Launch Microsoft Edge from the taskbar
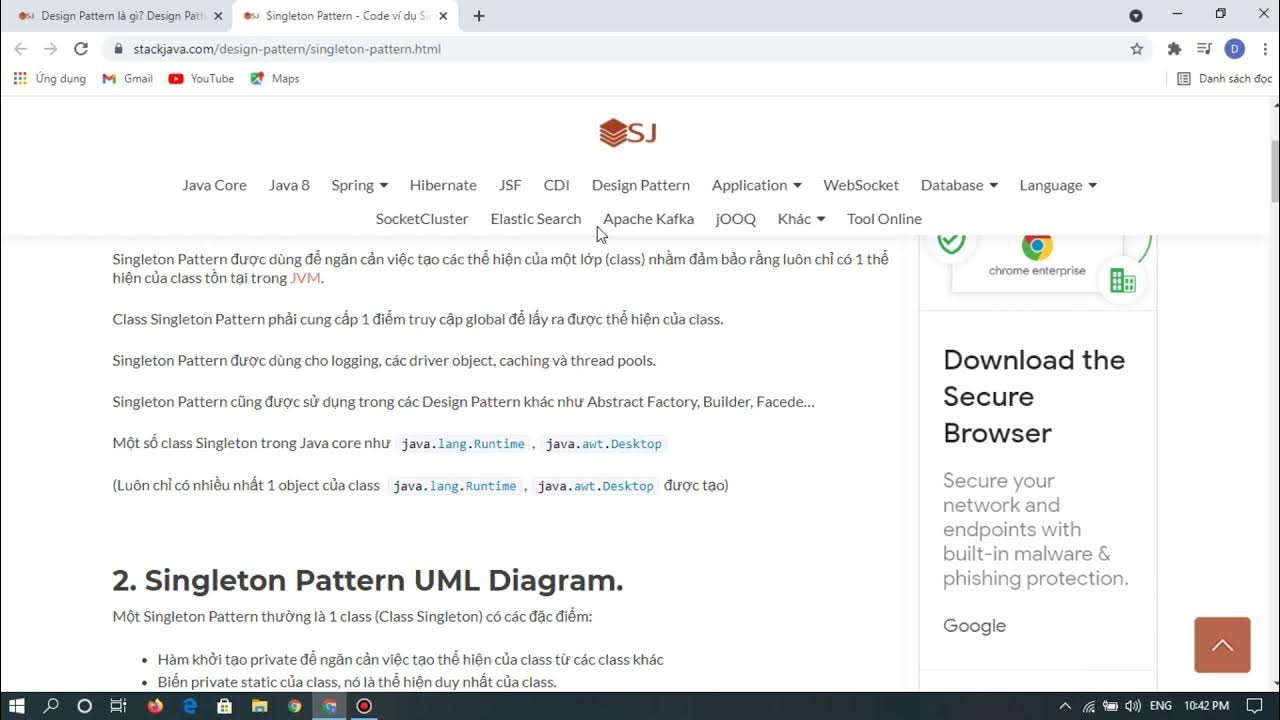The image size is (1280, 720). [x=190, y=706]
